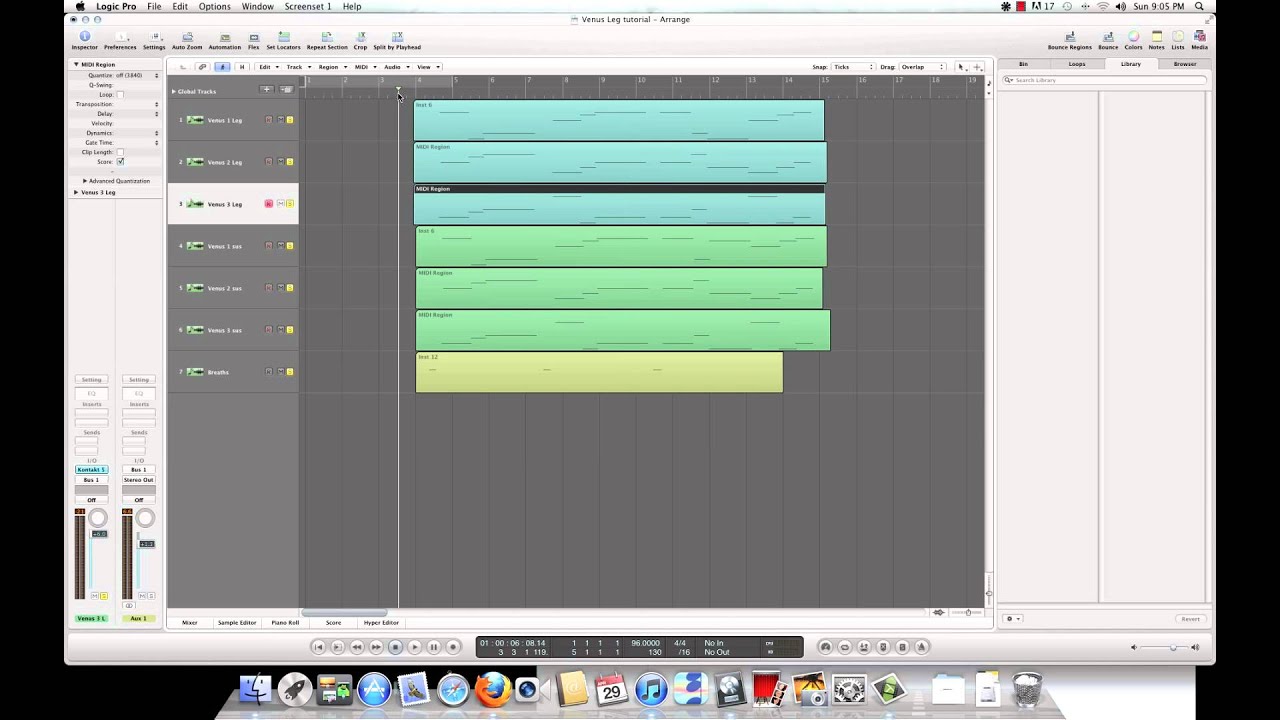Toggle the Loop checkbox in the Inspector

point(120,94)
